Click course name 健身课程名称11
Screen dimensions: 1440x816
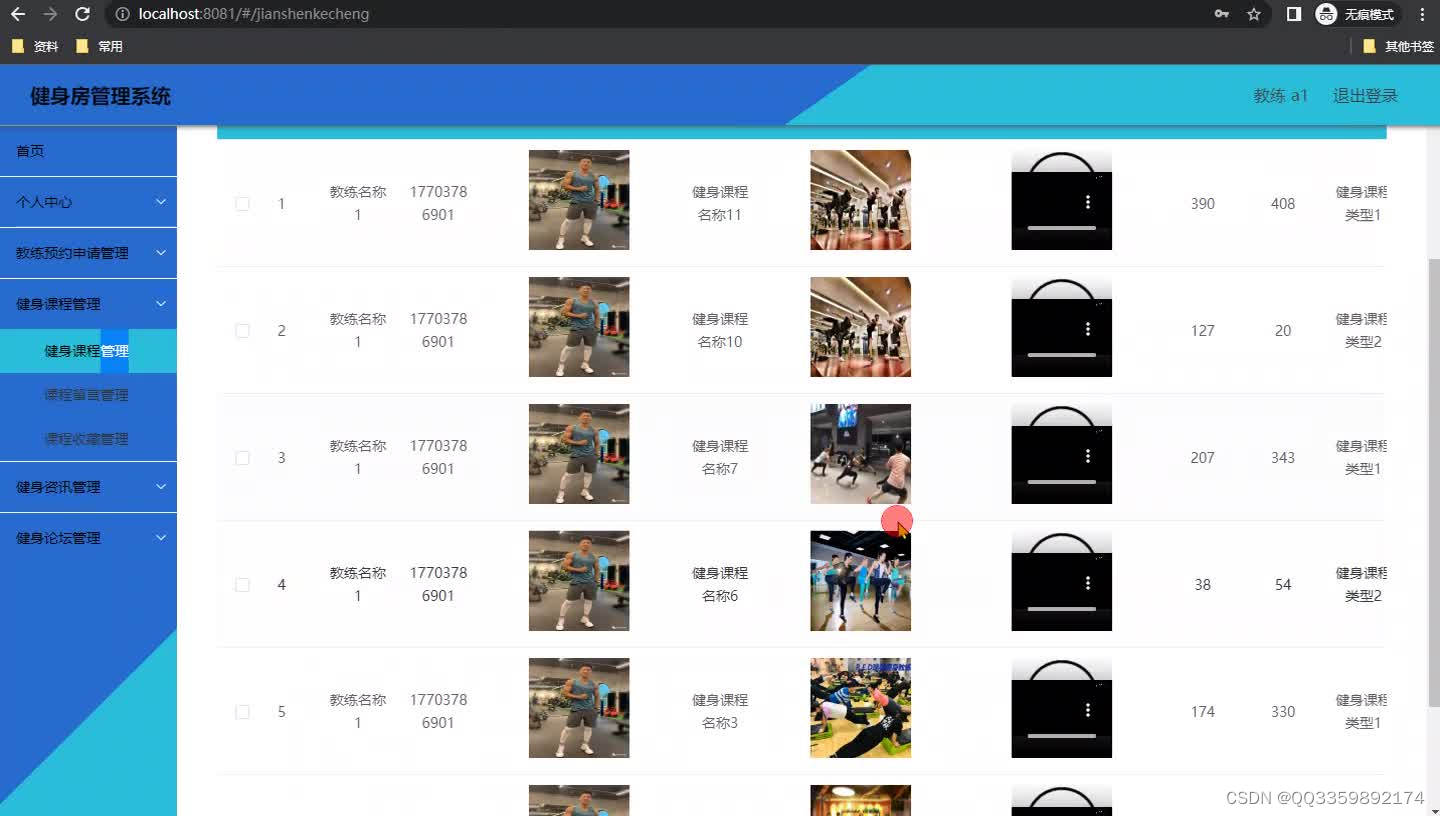tap(720, 203)
